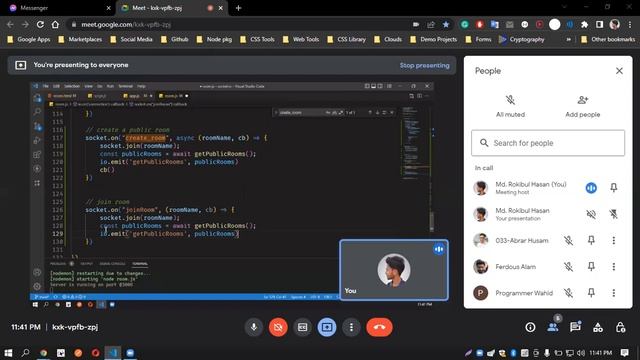The width and height of the screenshot is (640, 360).
Task: Open more options three-dot menu in call controls
Action: click(351, 327)
